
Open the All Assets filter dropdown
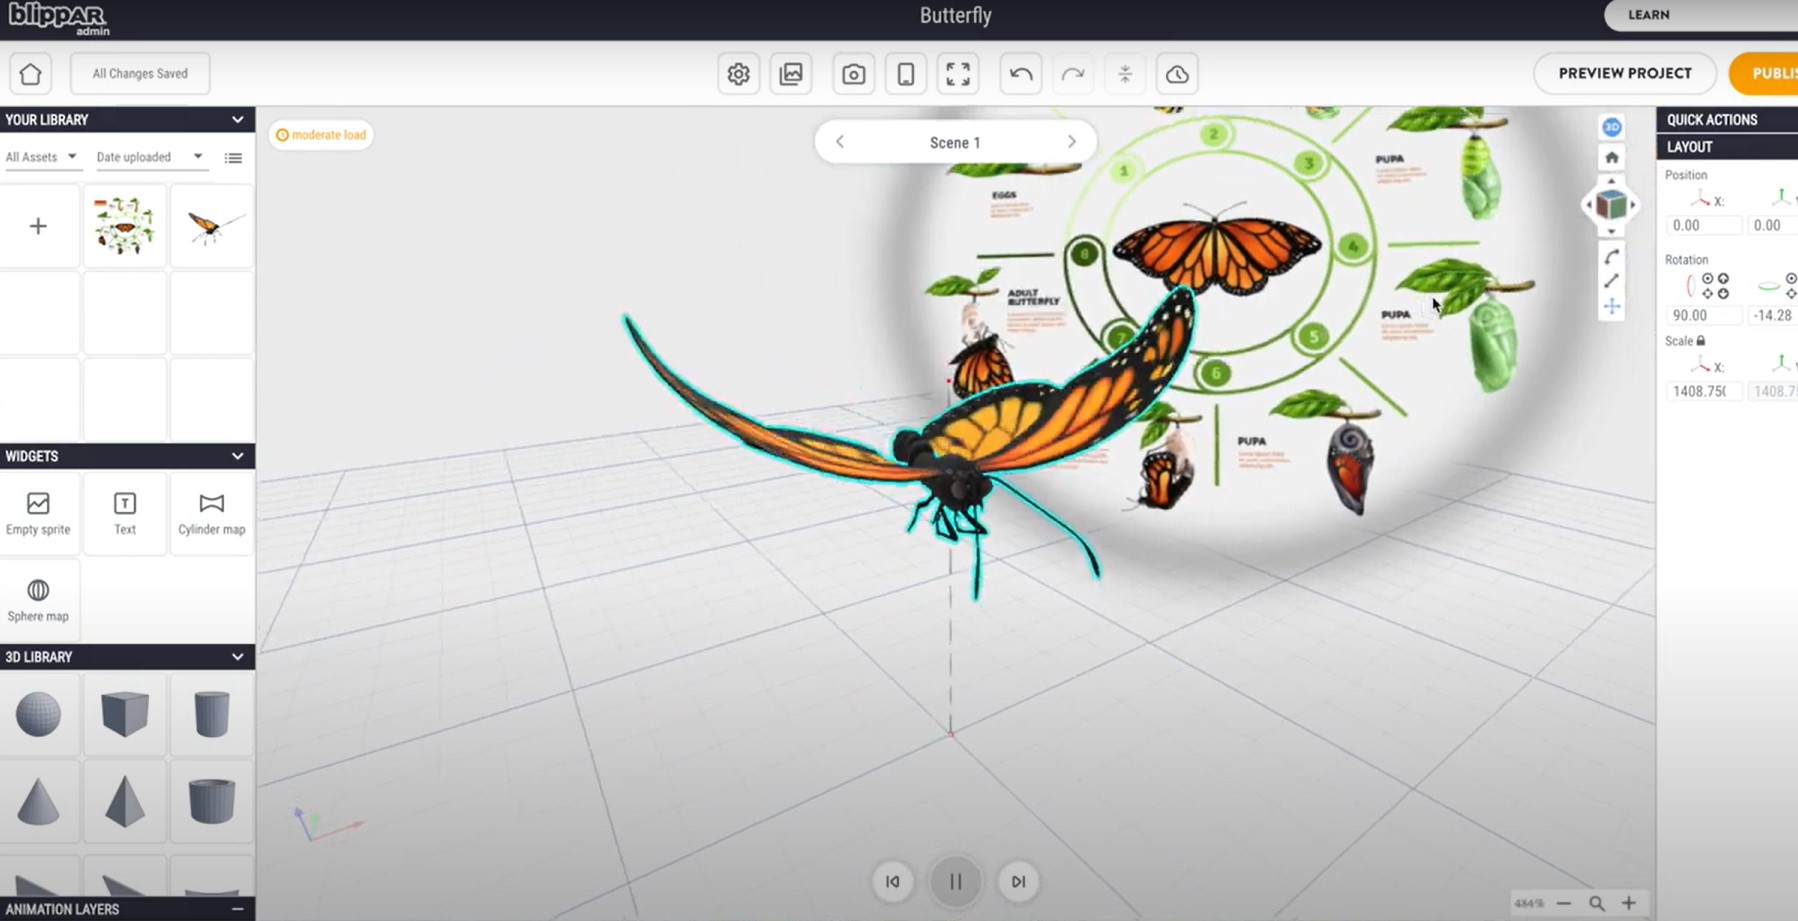(42, 157)
